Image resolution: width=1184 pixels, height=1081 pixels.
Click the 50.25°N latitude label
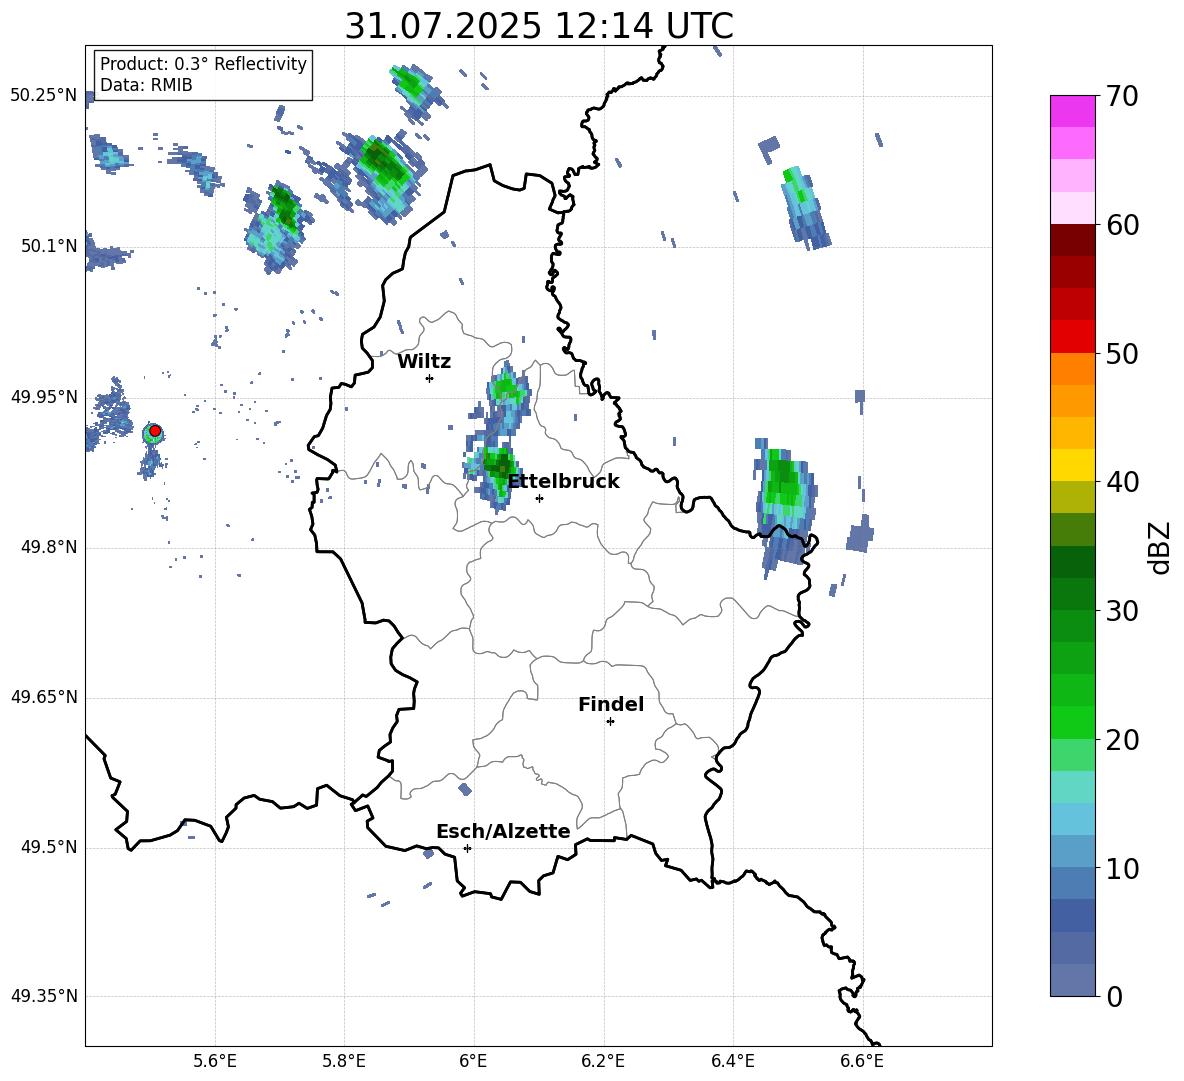coord(44,96)
